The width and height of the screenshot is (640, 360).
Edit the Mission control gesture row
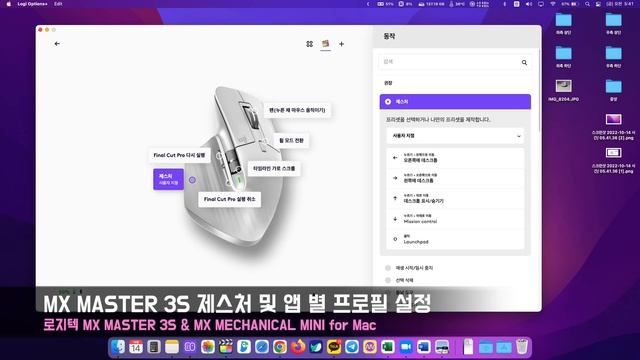click(455, 219)
